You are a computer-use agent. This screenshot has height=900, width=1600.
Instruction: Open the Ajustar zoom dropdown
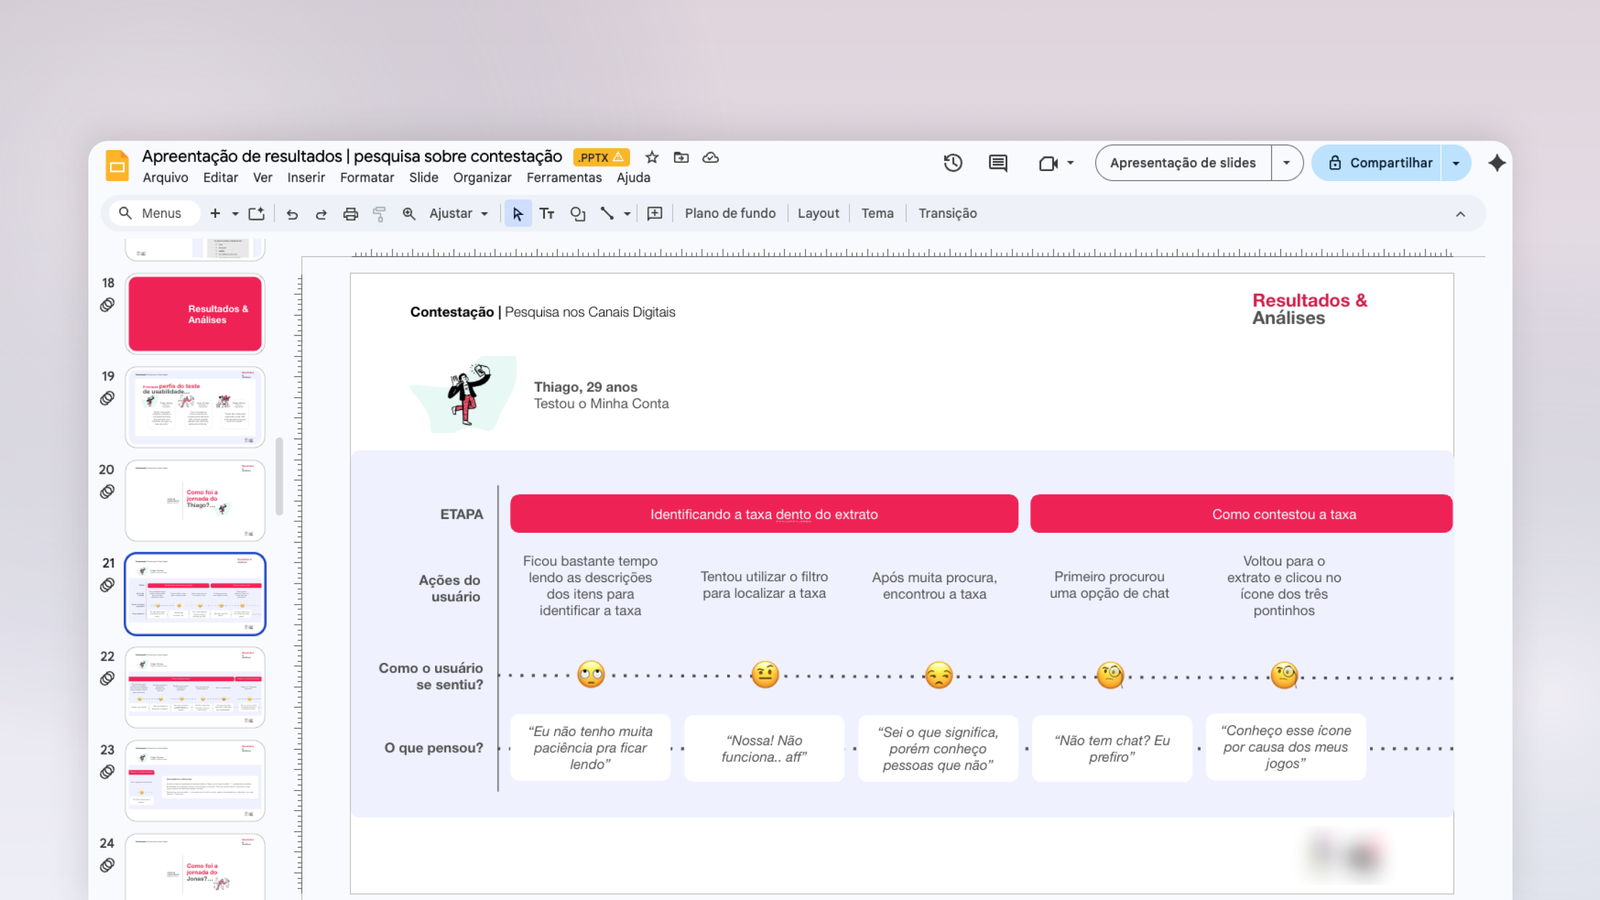click(457, 213)
